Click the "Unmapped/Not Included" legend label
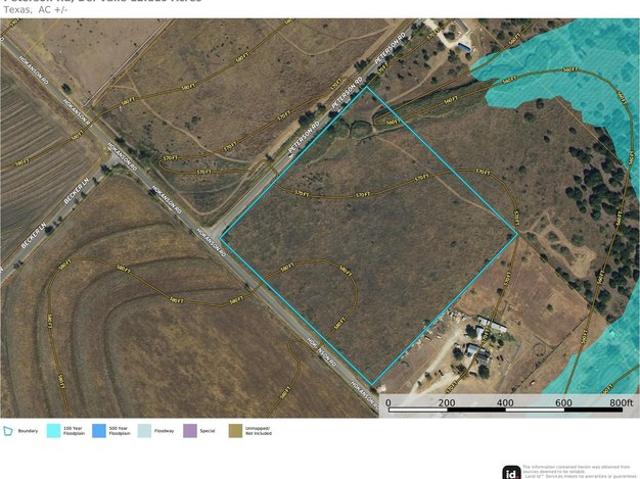The image size is (640, 479). click(x=257, y=431)
